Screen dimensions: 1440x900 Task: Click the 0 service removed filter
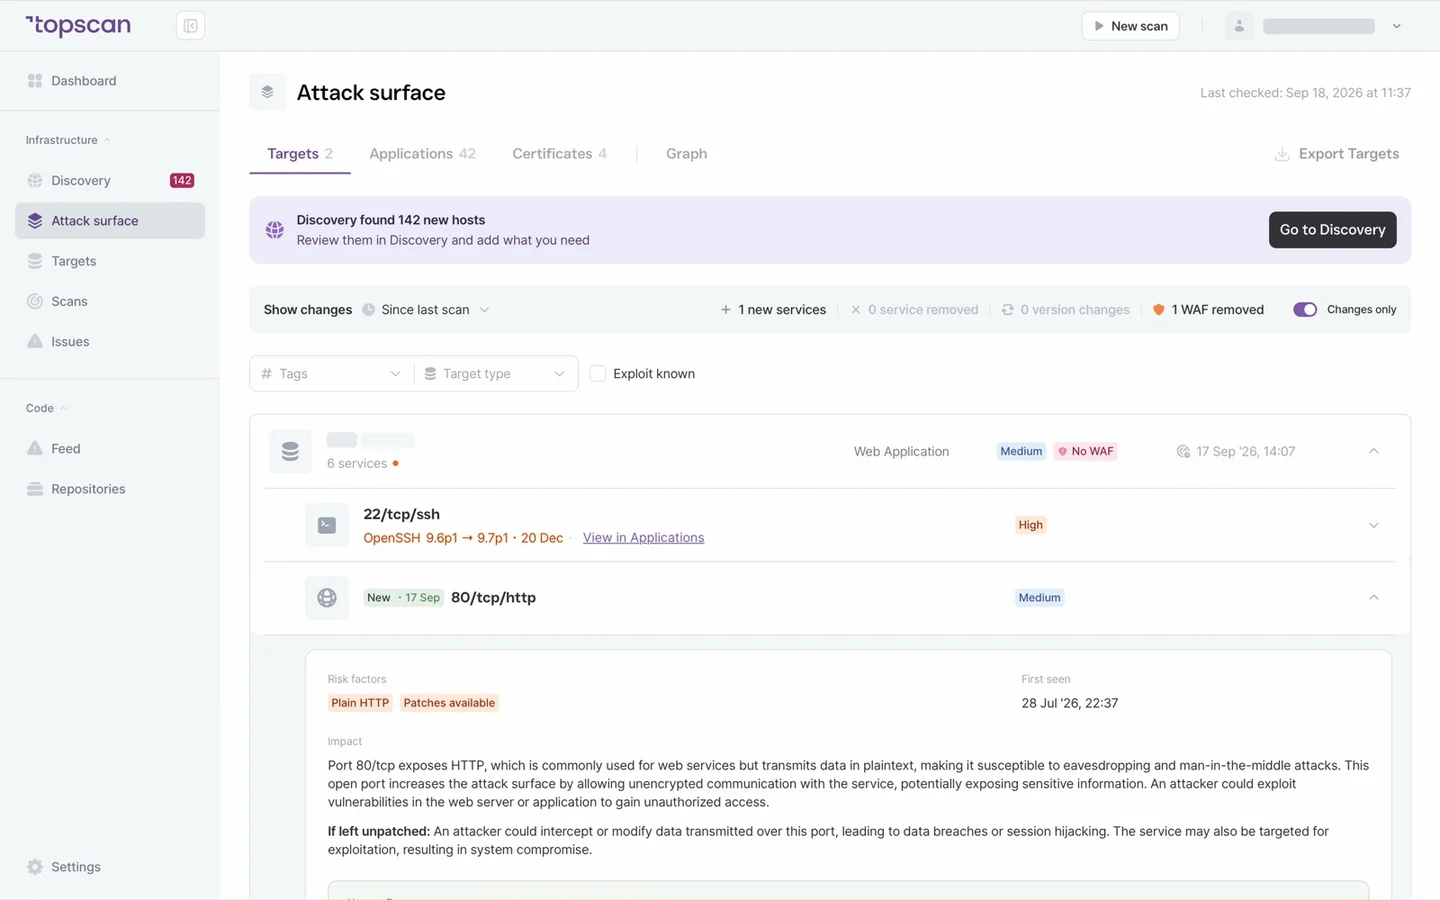914,310
